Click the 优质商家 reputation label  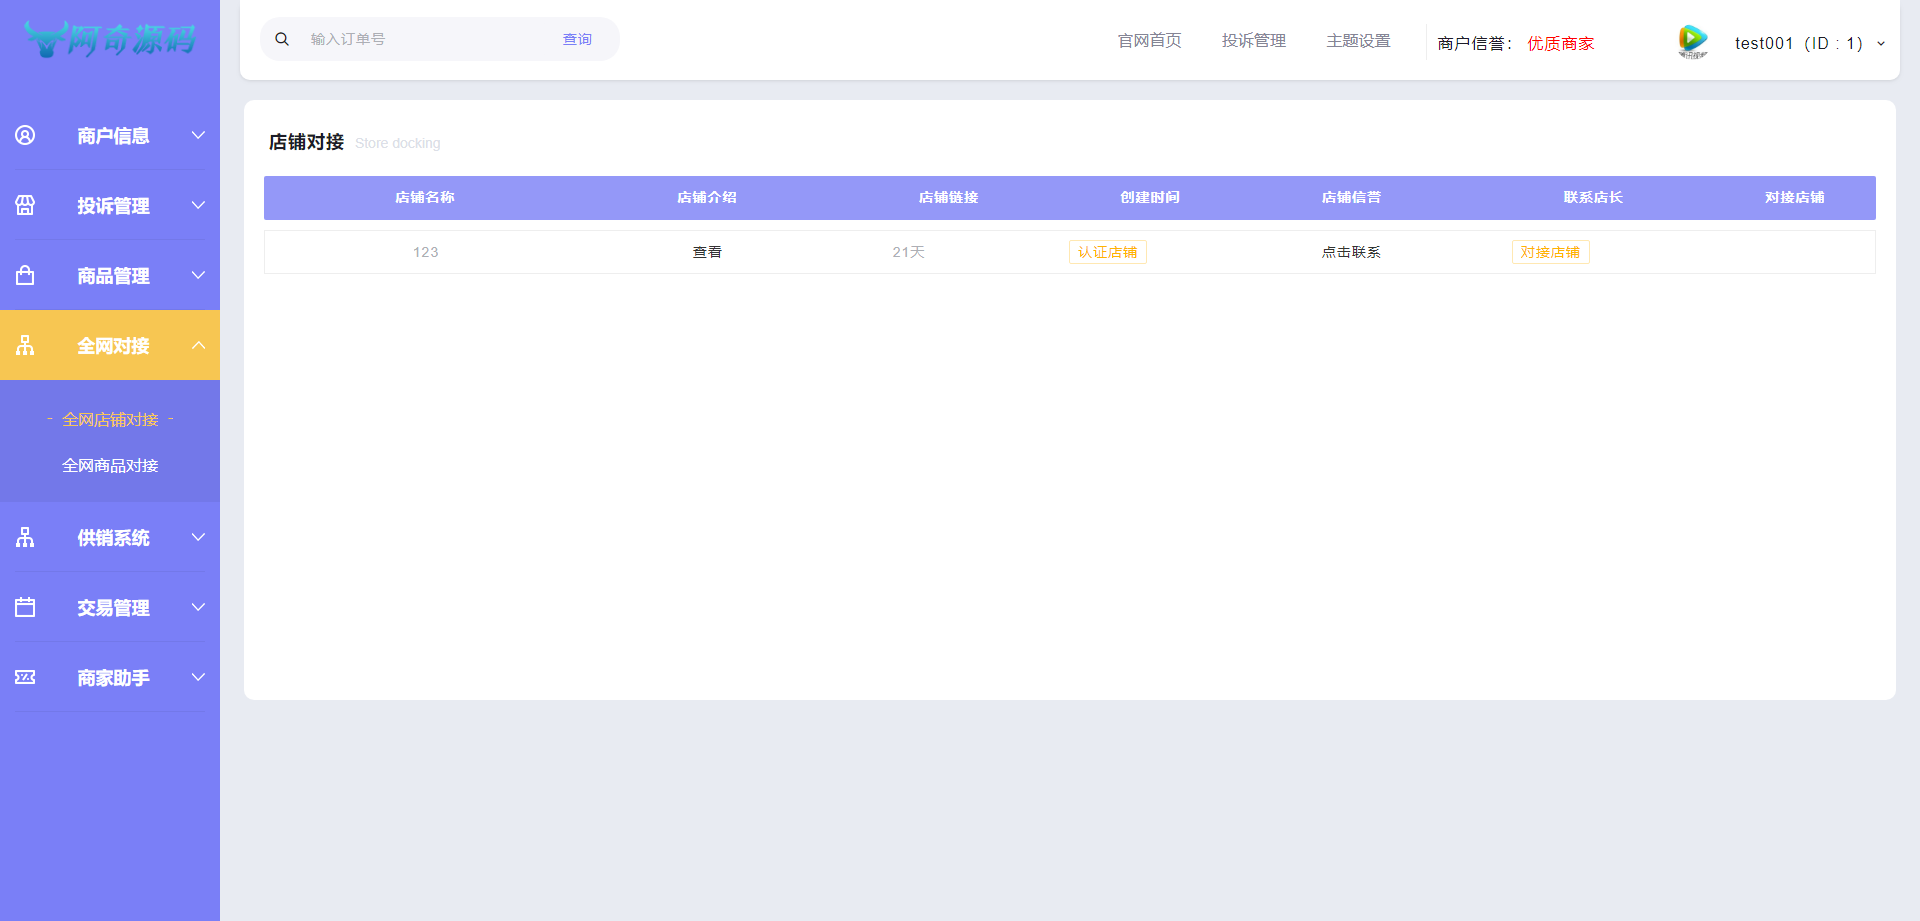click(1560, 43)
